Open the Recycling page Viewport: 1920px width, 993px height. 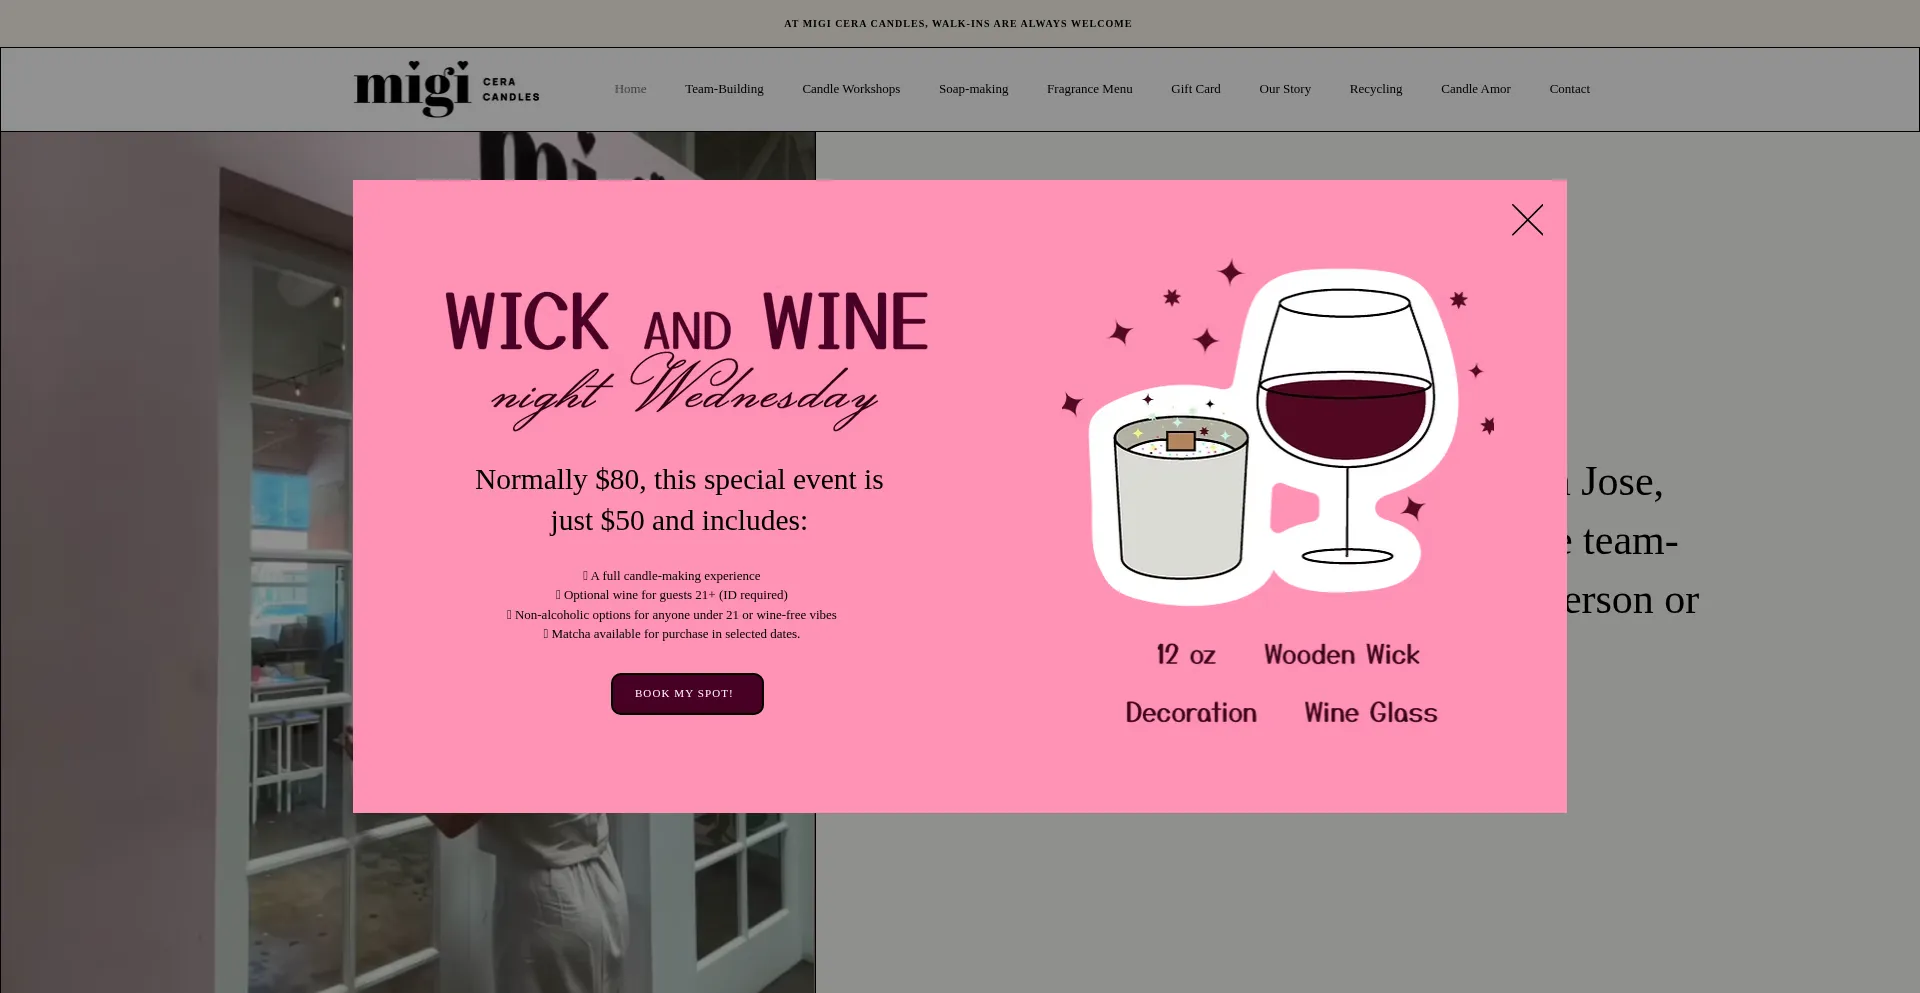1375,89
